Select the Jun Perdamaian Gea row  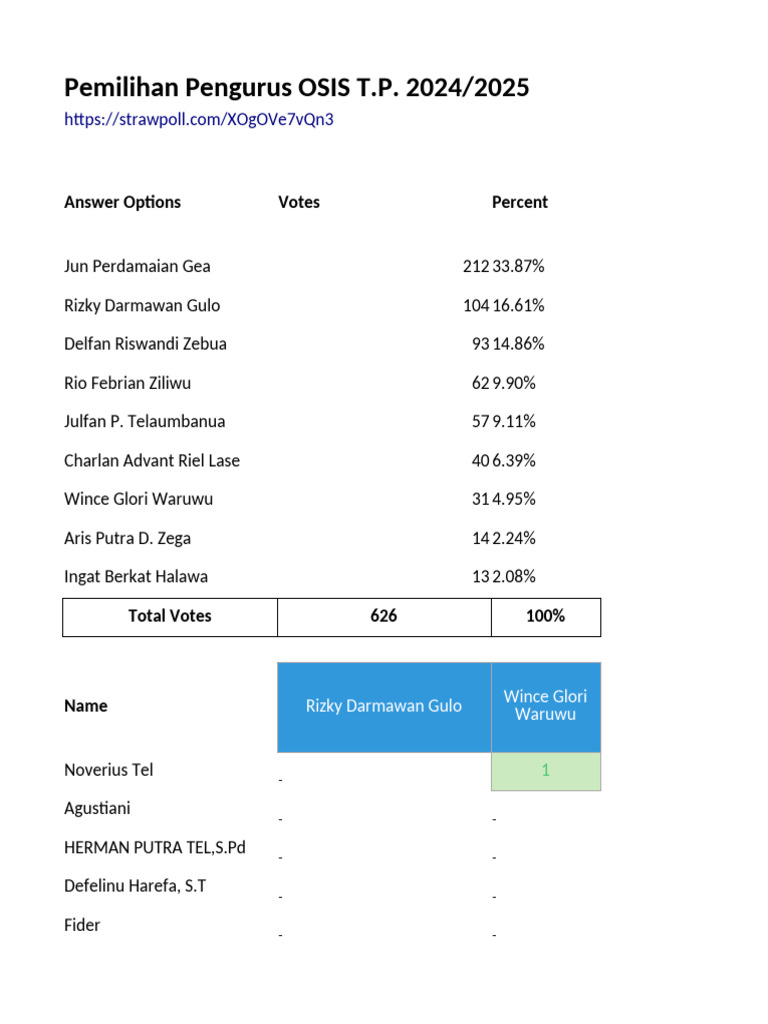[x=137, y=266]
